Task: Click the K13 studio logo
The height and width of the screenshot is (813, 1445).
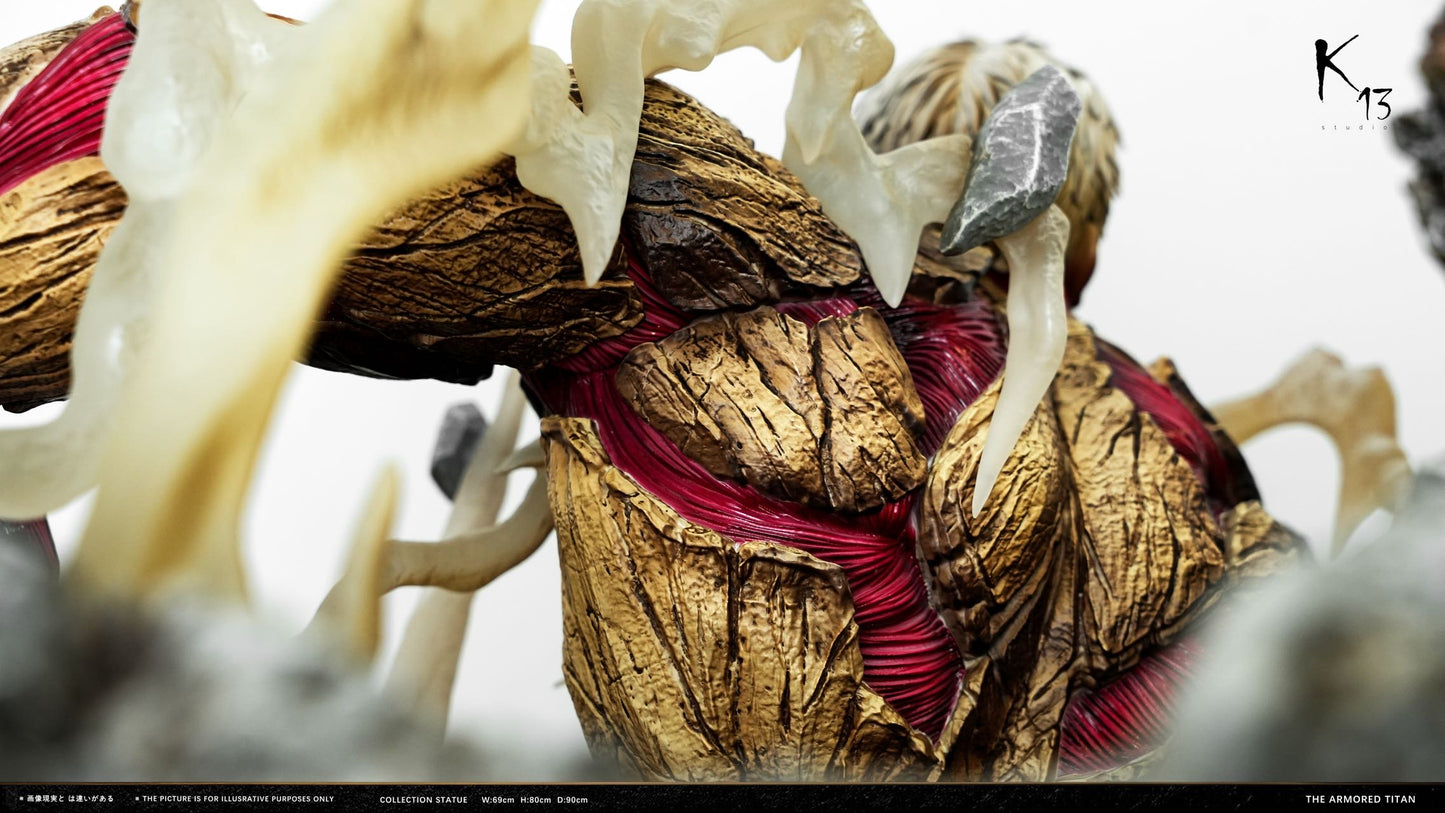Action: (1353, 82)
